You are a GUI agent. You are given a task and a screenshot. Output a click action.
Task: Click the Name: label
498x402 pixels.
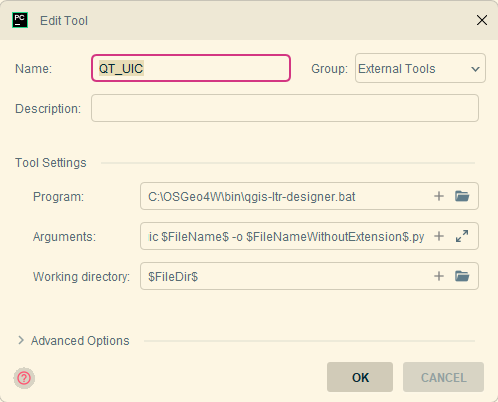(x=33, y=69)
